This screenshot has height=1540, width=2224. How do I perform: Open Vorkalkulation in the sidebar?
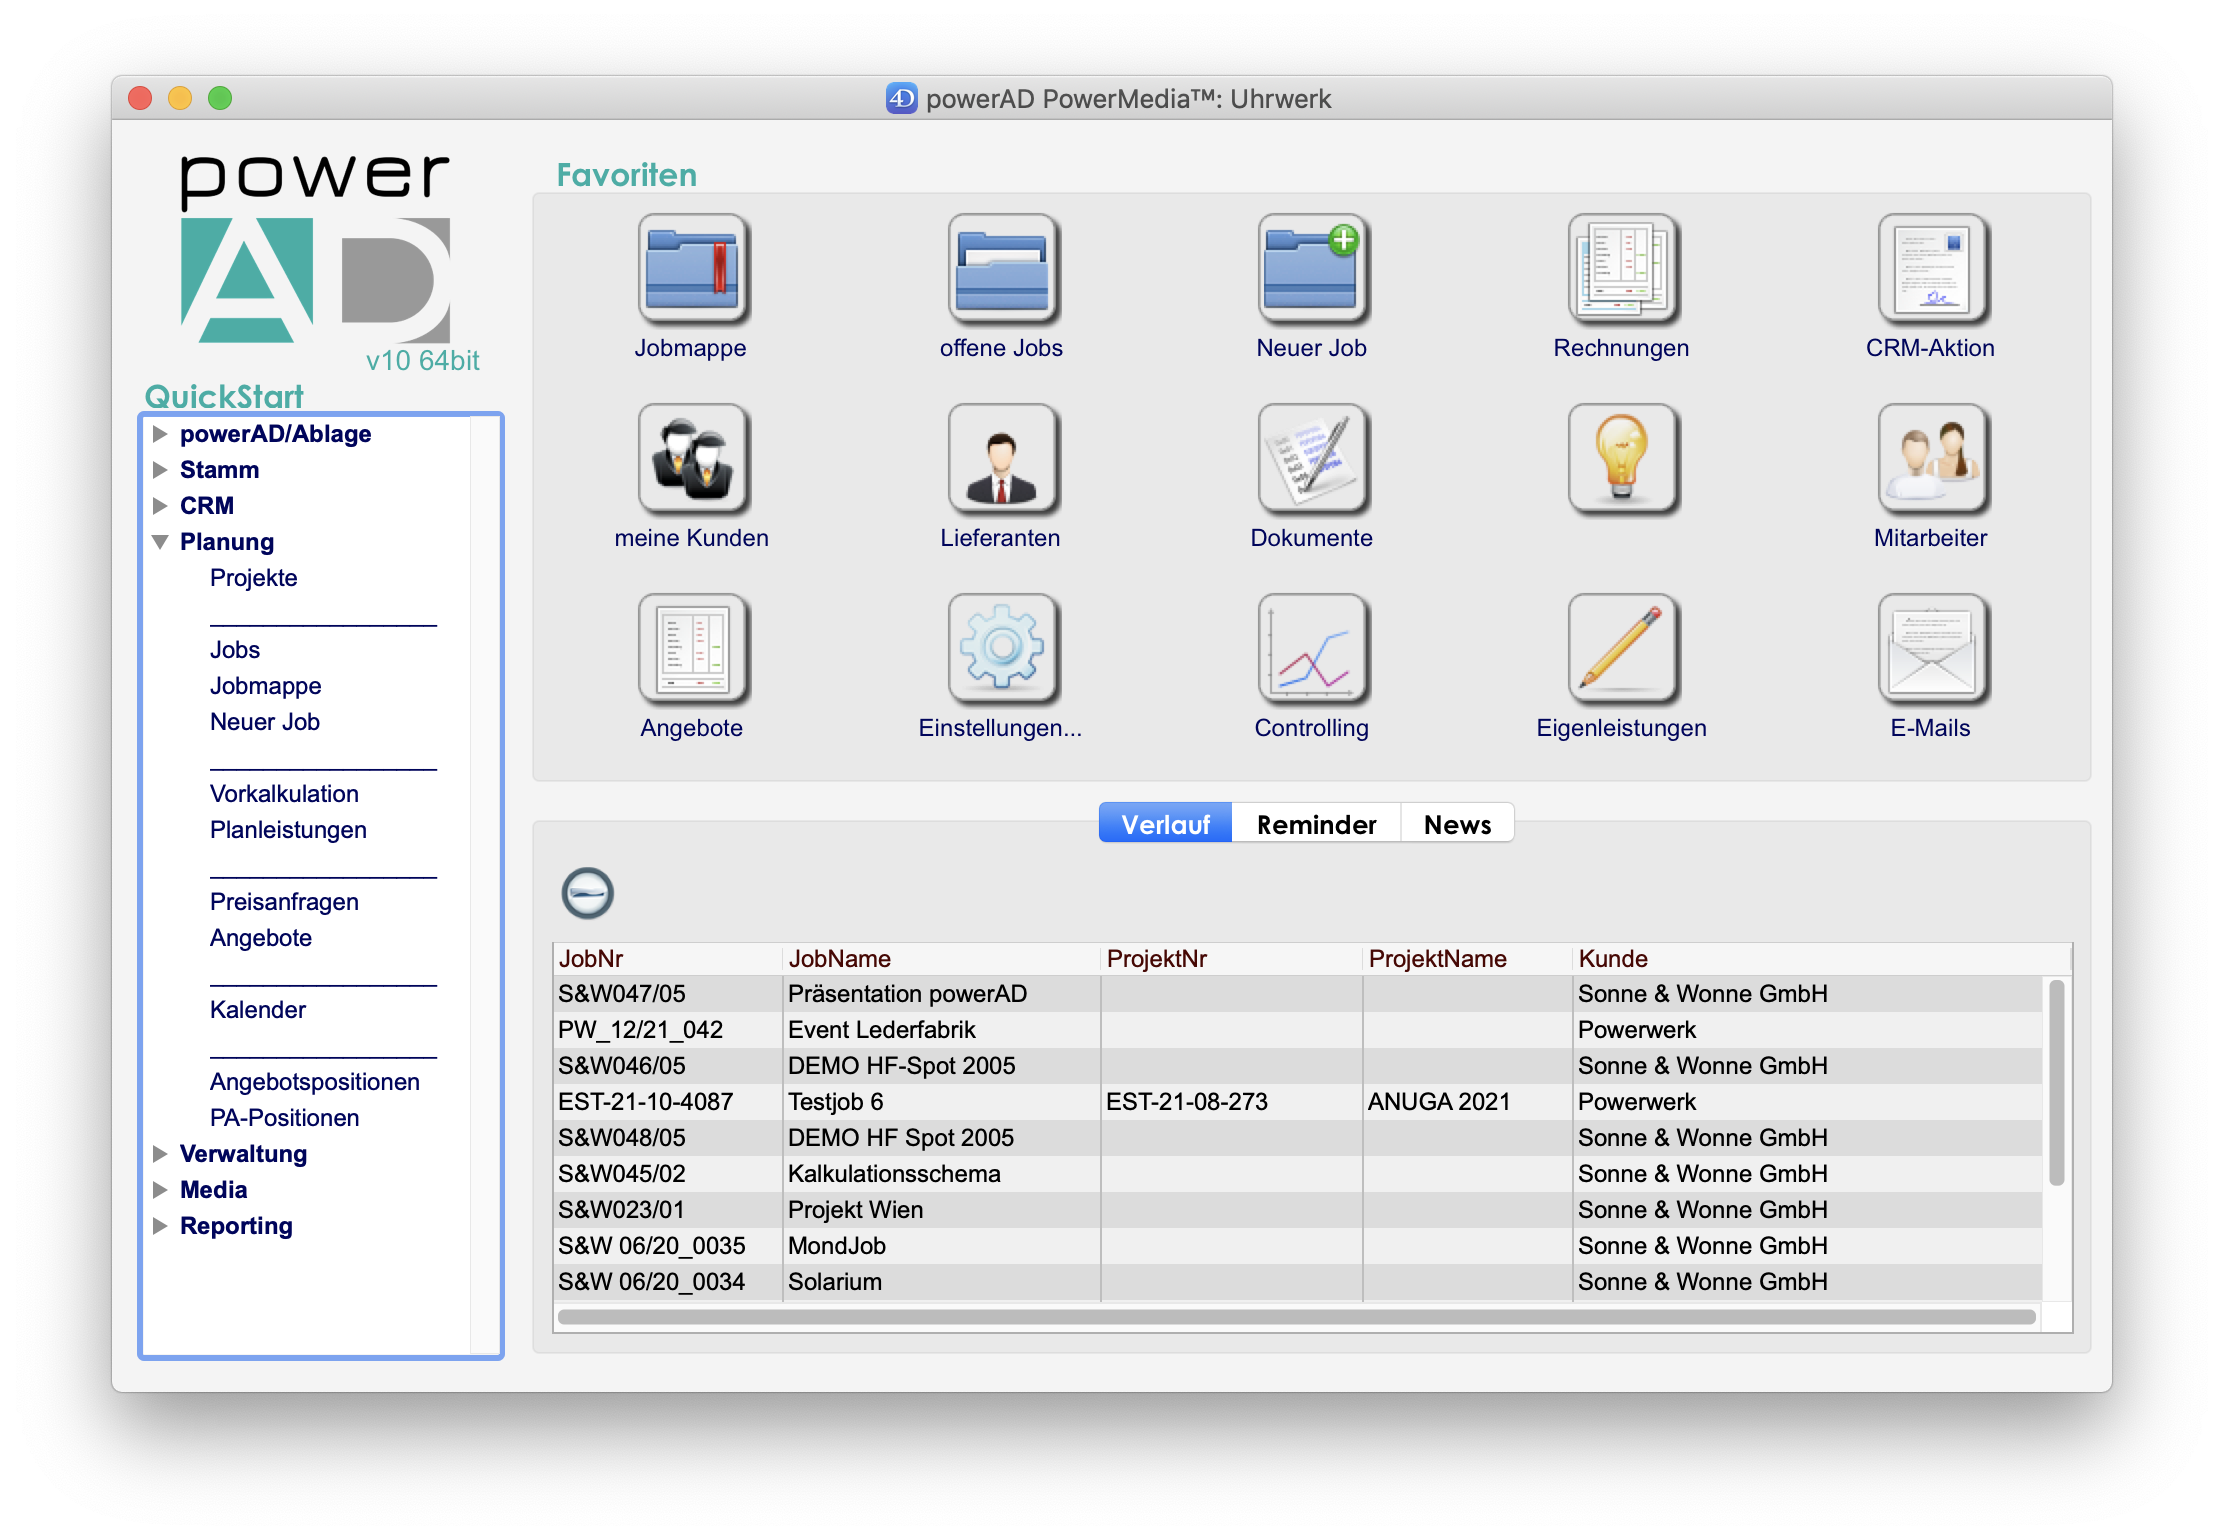[284, 794]
